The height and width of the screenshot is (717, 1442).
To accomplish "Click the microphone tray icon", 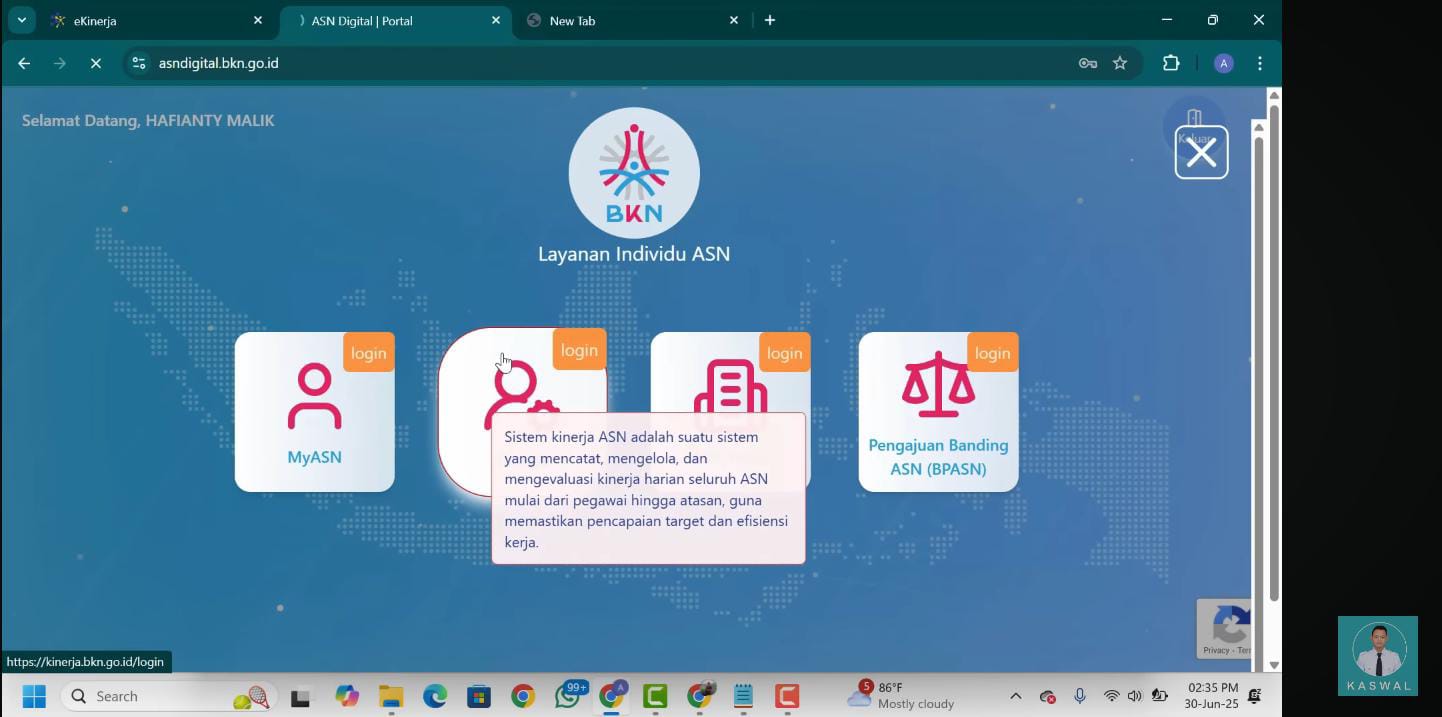I will (1080, 696).
